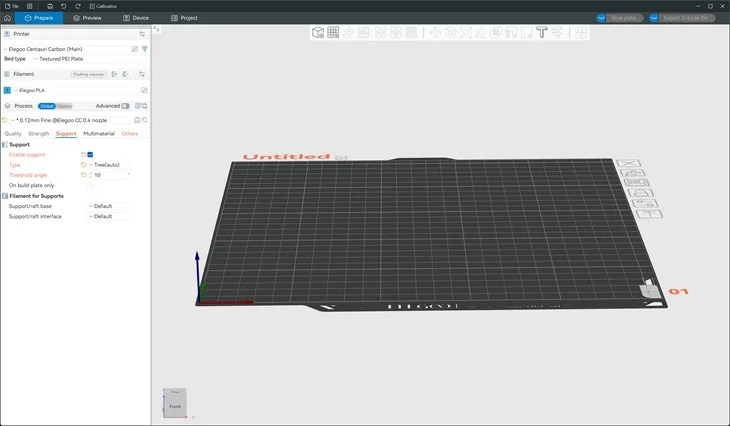Open filament section settings icon
The image size is (730, 426).
coord(142,74)
